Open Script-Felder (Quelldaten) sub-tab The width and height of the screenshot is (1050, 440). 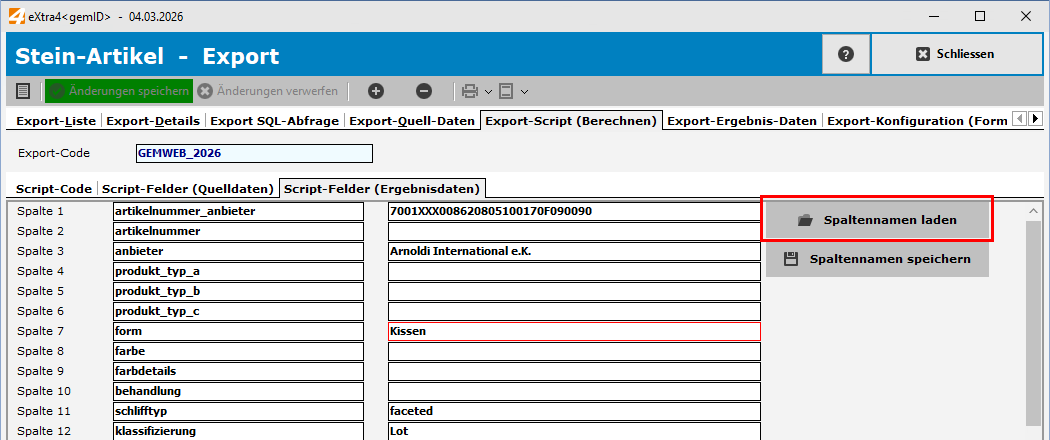188,188
